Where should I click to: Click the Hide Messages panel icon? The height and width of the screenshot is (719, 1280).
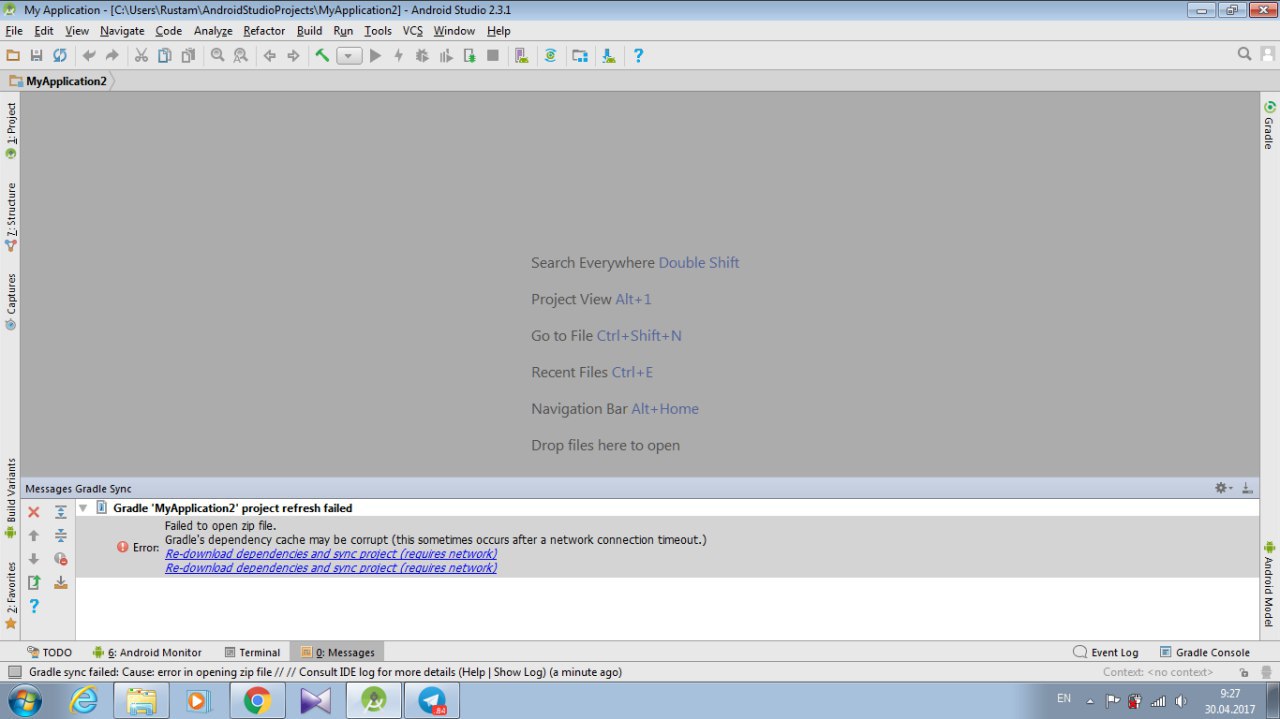click(x=1247, y=488)
